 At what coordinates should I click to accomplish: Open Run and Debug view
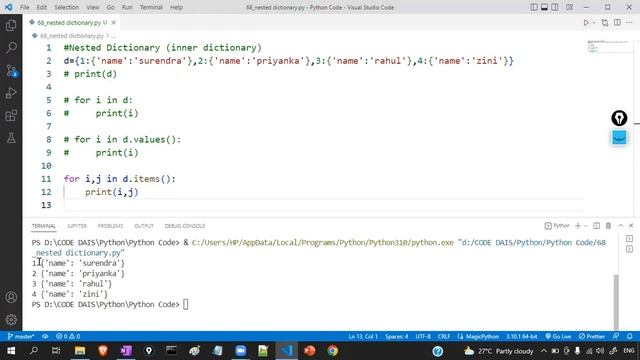point(11,93)
